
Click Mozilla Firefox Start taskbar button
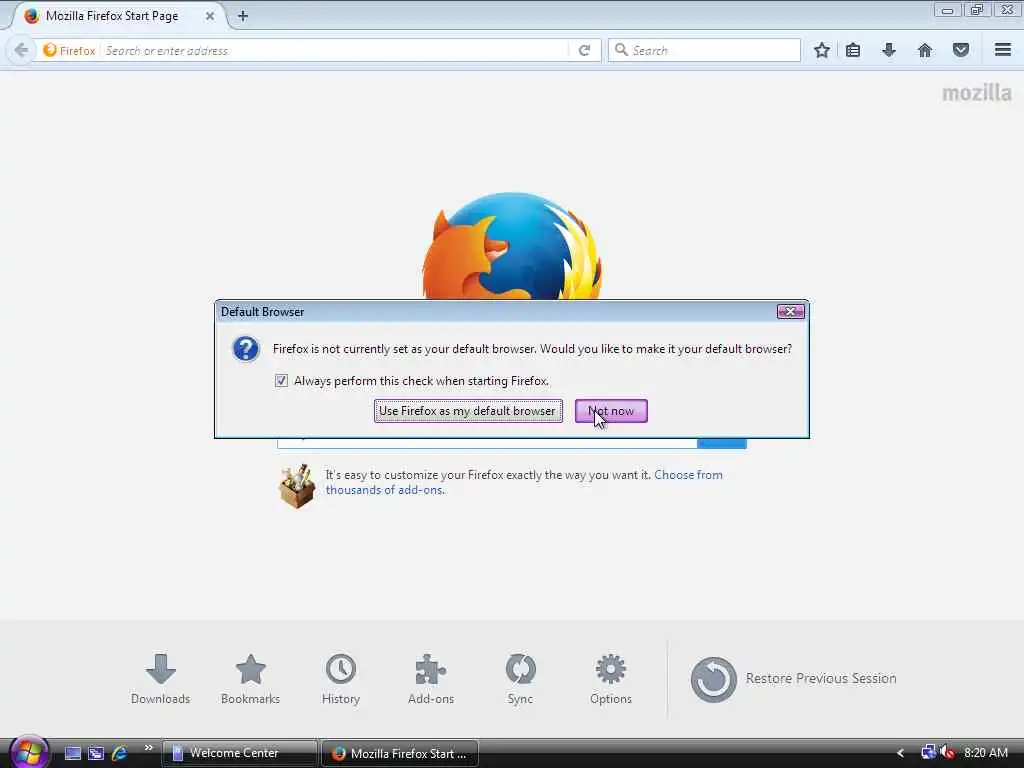tap(400, 753)
